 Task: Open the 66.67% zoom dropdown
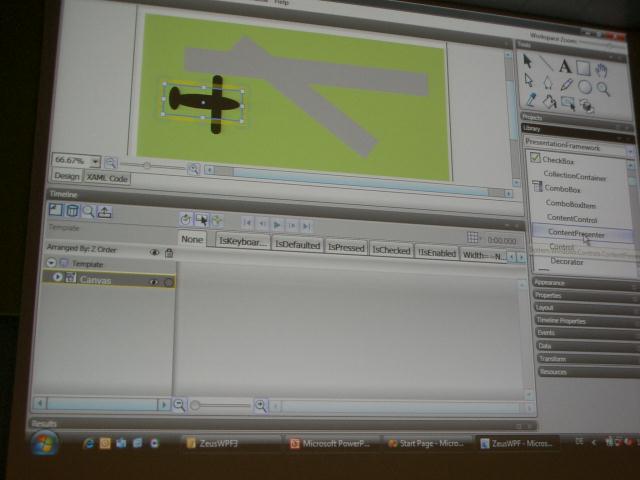pyautogui.click(x=95, y=161)
